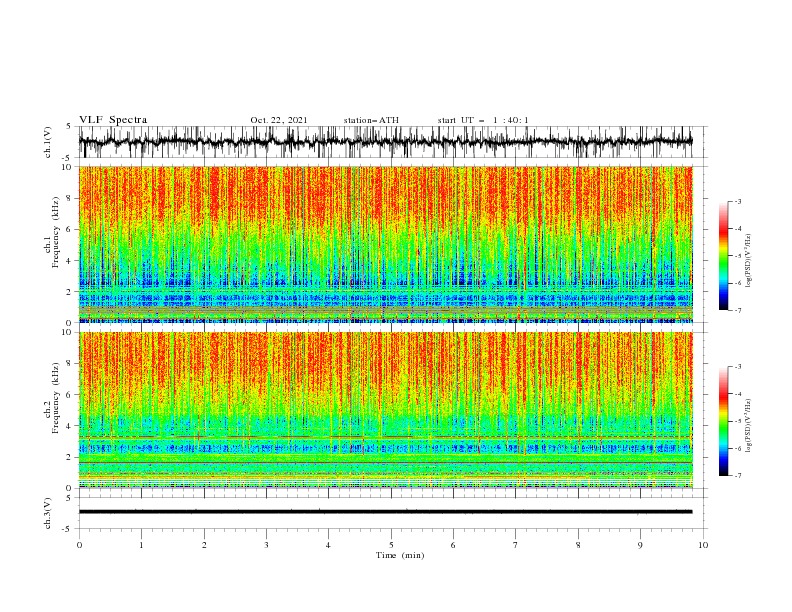Click time axis tick label "10"
The height and width of the screenshot is (612, 792).
703,545
